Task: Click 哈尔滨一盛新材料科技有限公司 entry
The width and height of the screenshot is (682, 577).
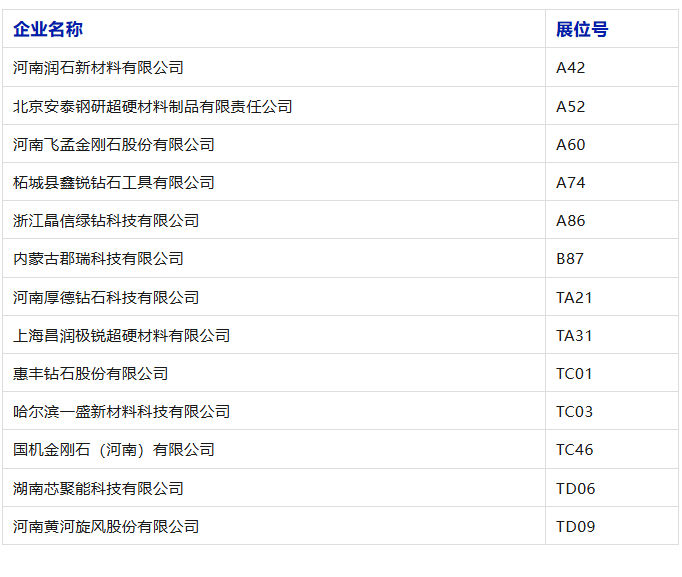Action: (122, 411)
